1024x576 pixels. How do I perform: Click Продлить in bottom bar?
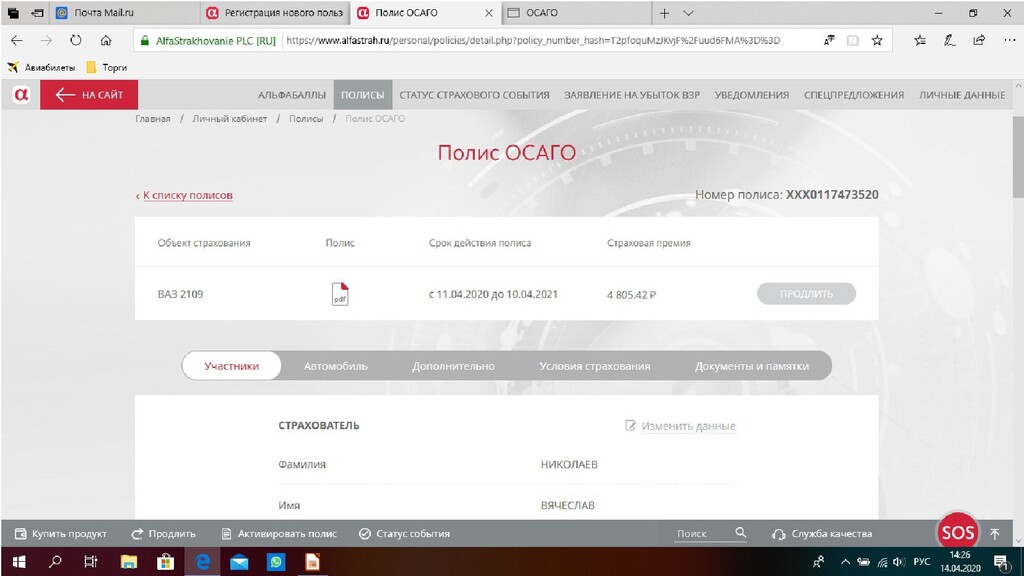tap(163, 534)
